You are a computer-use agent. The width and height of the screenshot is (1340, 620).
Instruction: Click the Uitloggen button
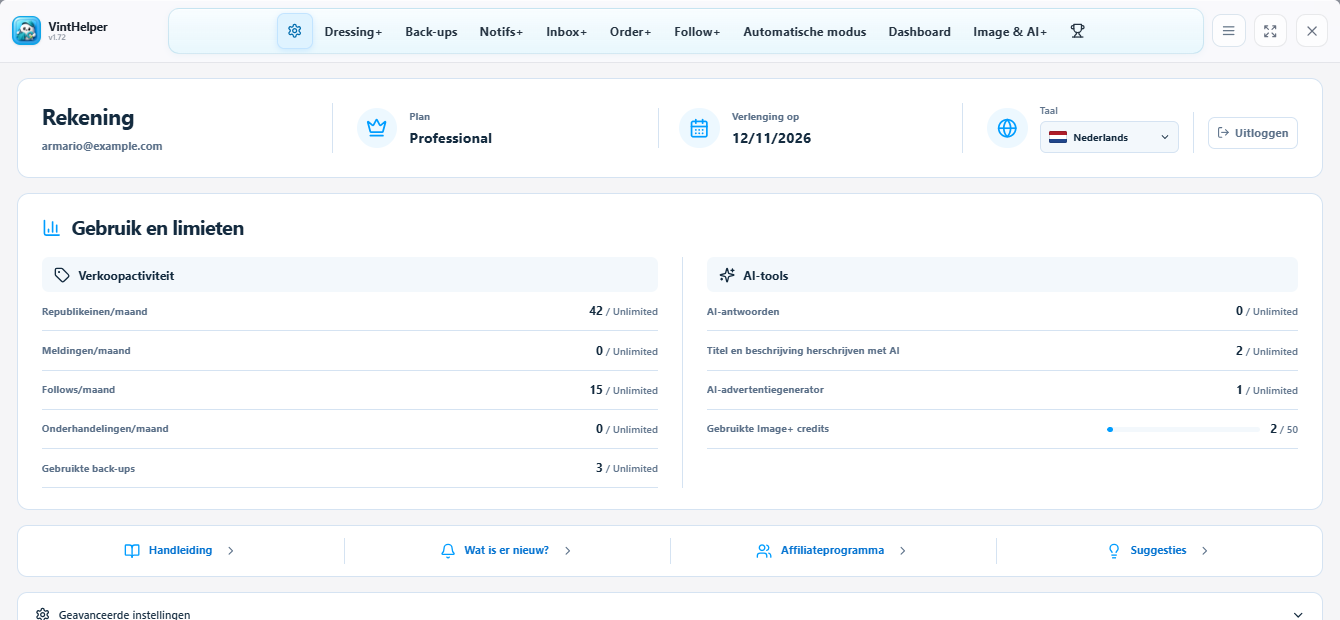point(1253,133)
